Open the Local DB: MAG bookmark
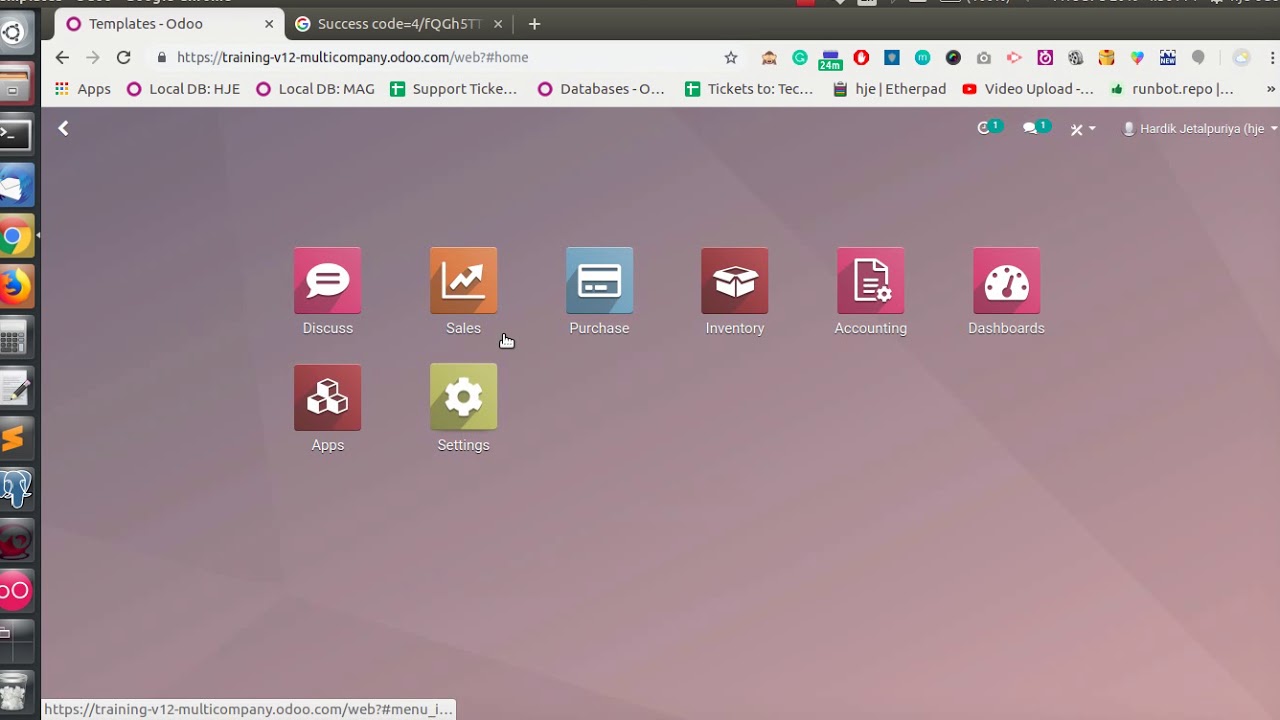 315,89
